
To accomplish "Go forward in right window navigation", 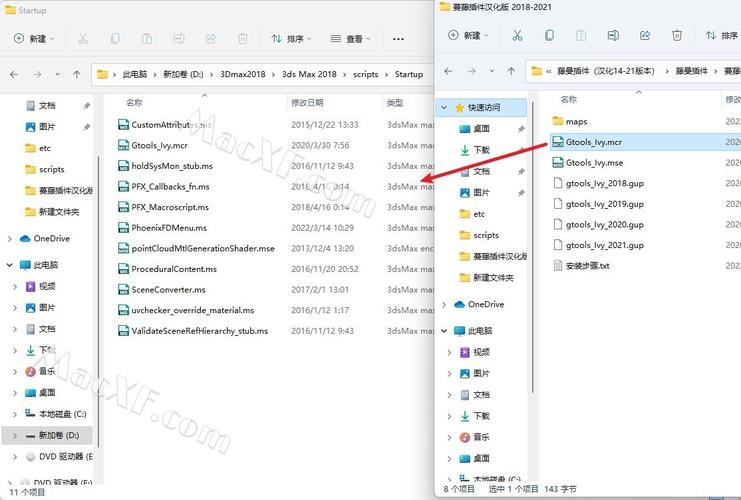I will click(x=471, y=71).
